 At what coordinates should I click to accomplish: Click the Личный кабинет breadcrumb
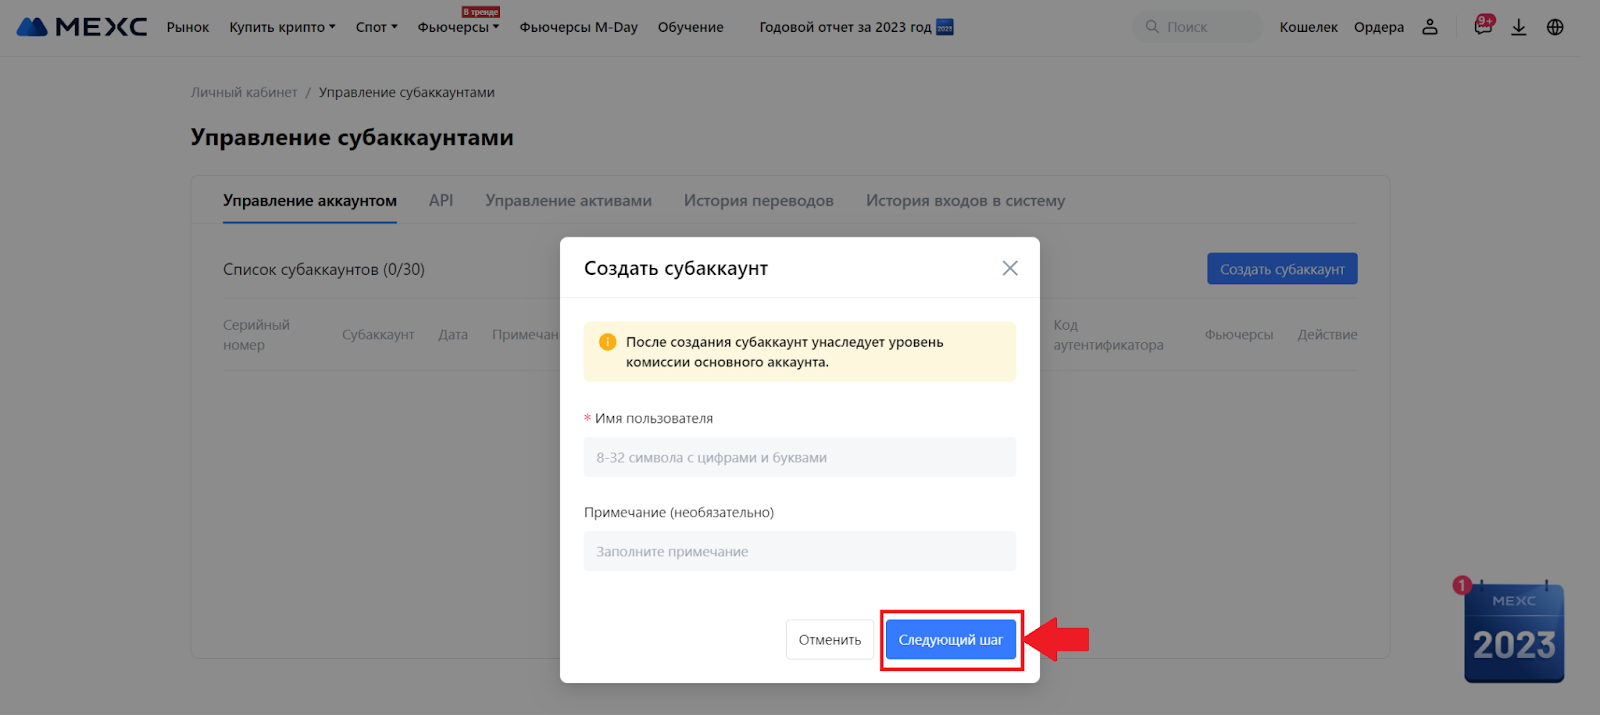tap(244, 92)
